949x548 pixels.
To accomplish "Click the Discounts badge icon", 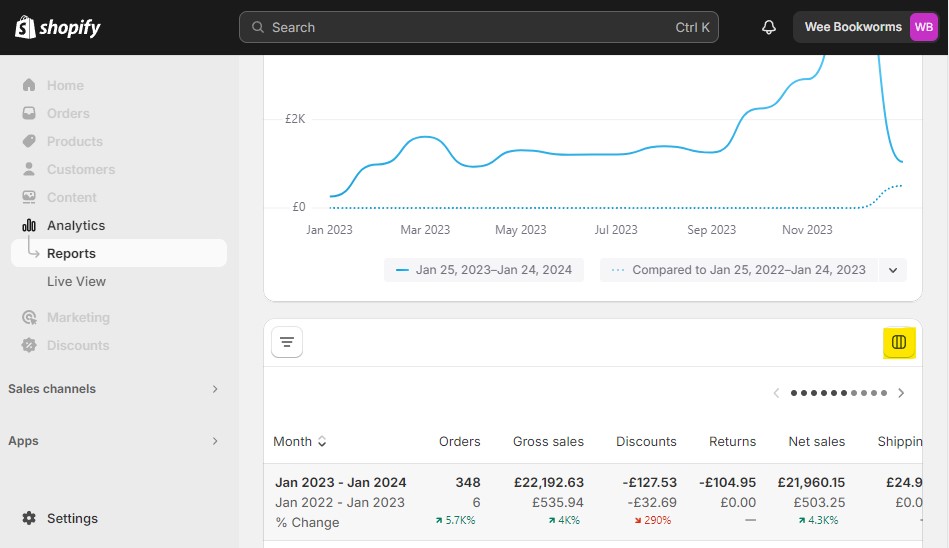I will click(x=29, y=345).
